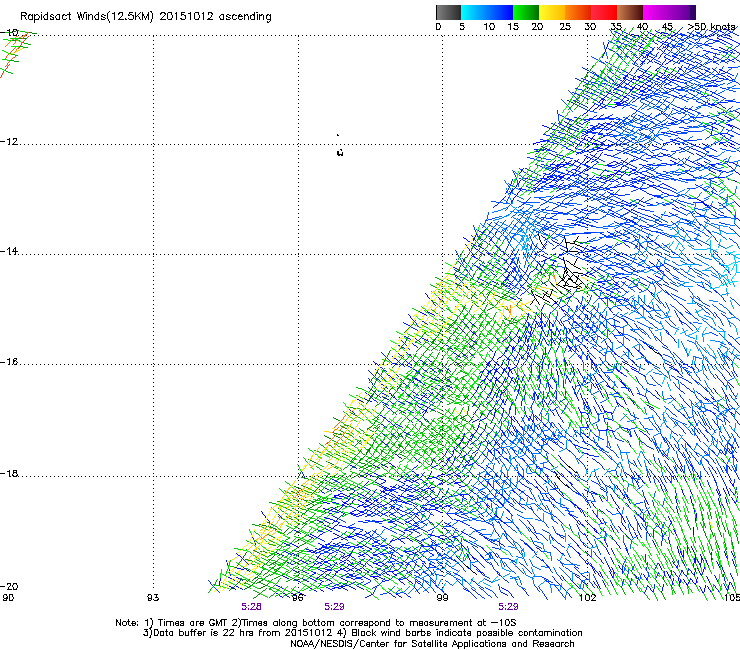The height and width of the screenshot is (650, 740).
Task: Click the 90 longitude axis label
Action: (x=8, y=598)
